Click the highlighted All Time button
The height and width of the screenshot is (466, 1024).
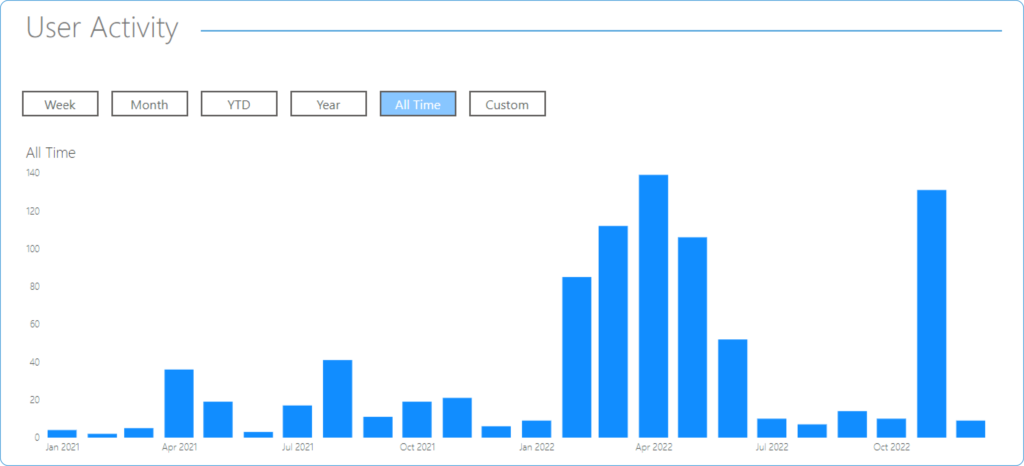pyautogui.click(x=418, y=104)
